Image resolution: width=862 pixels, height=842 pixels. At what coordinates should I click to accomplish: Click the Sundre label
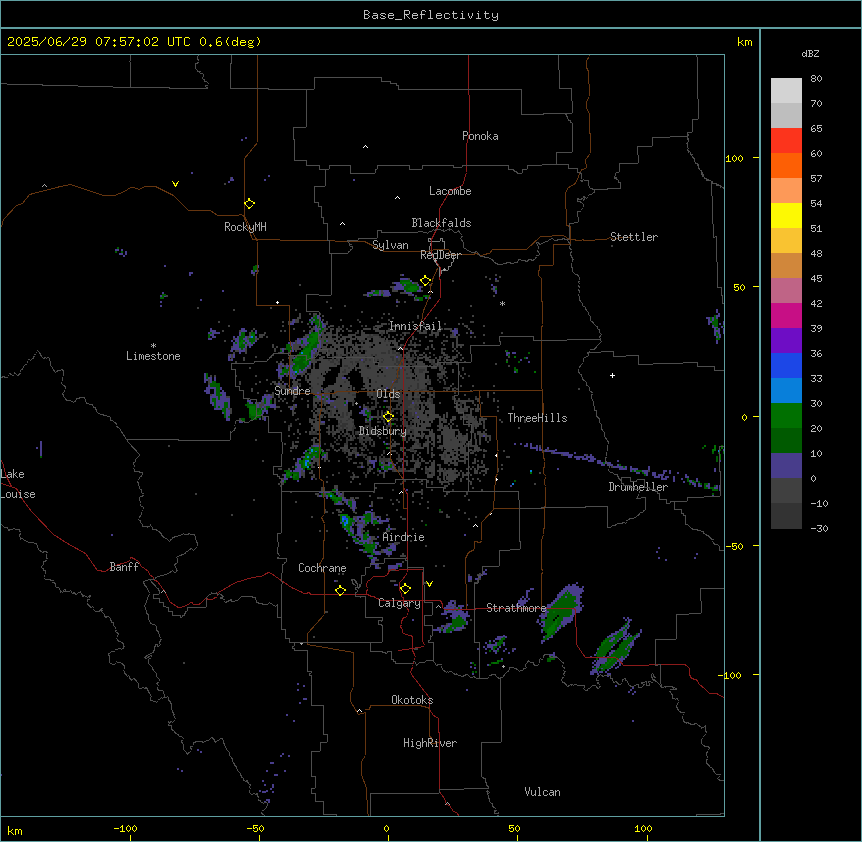(x=292, y=391)
